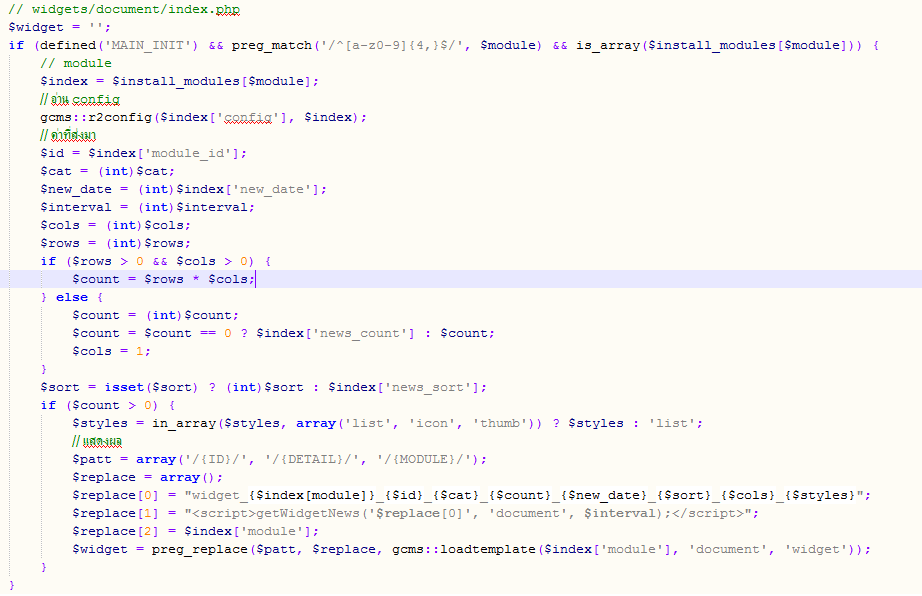Click the line "$replace[2] = $index['module'];"
Screen dimensions: 922x596
195,531
